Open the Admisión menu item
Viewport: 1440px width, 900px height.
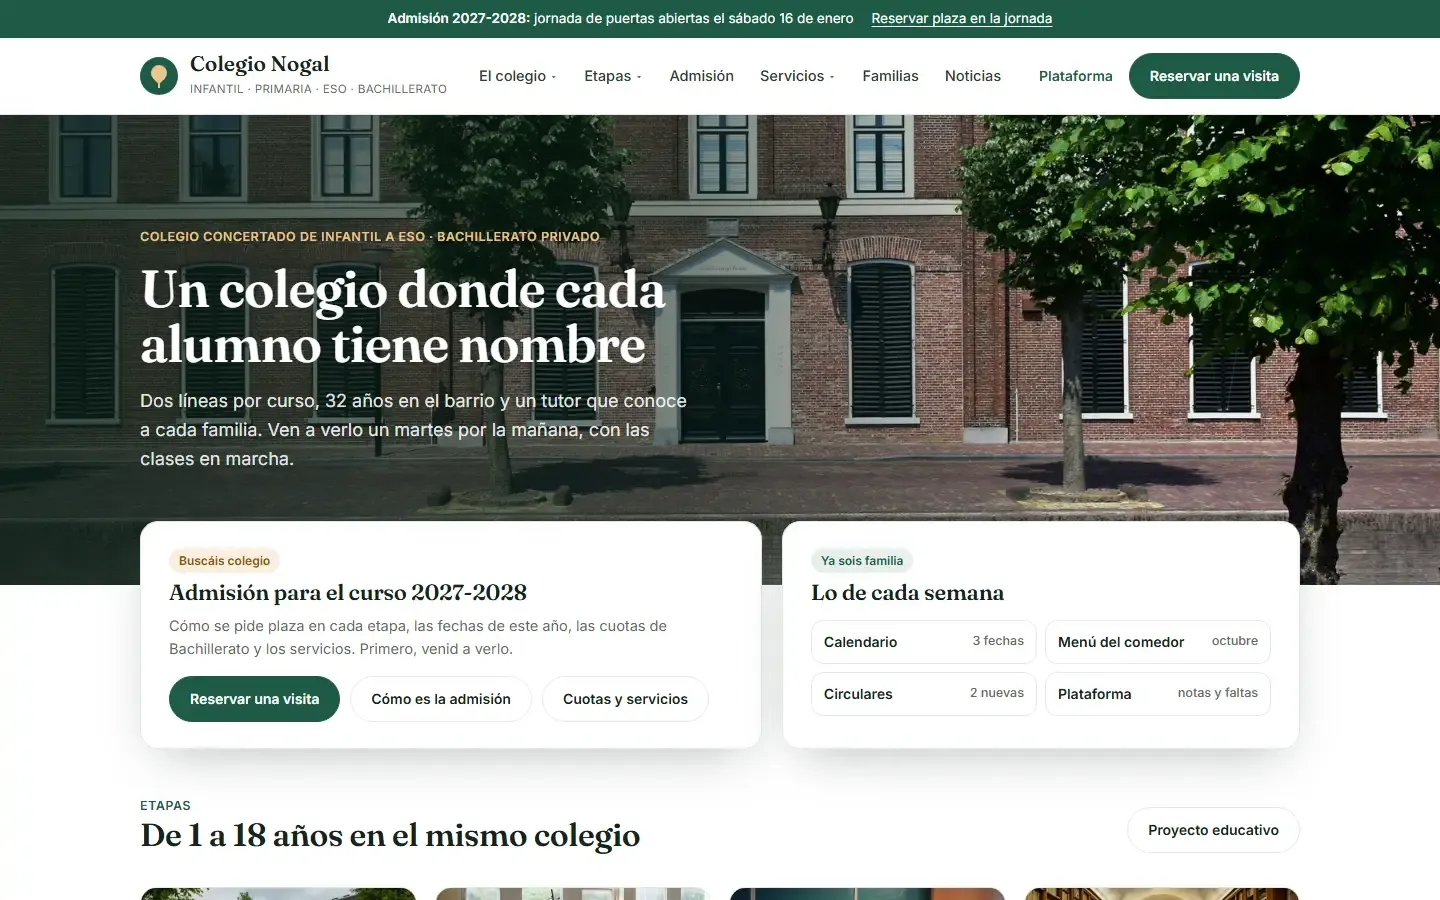[701, 76]
